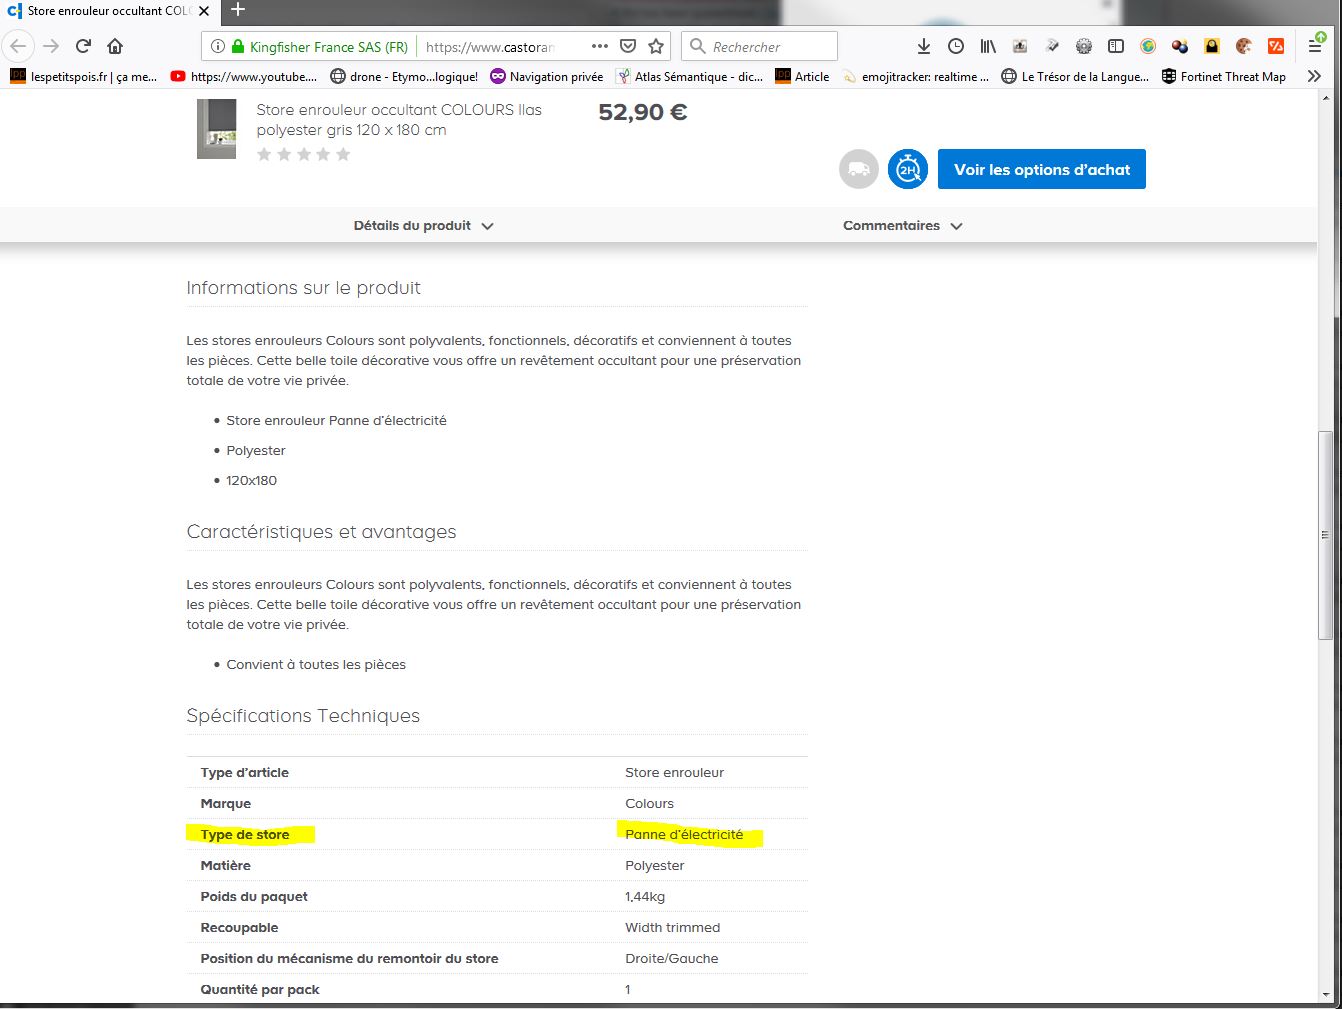This screenshot has width=1342, height=1009.
Task: Toggle the sidebar view icon
Action: 1116,46
